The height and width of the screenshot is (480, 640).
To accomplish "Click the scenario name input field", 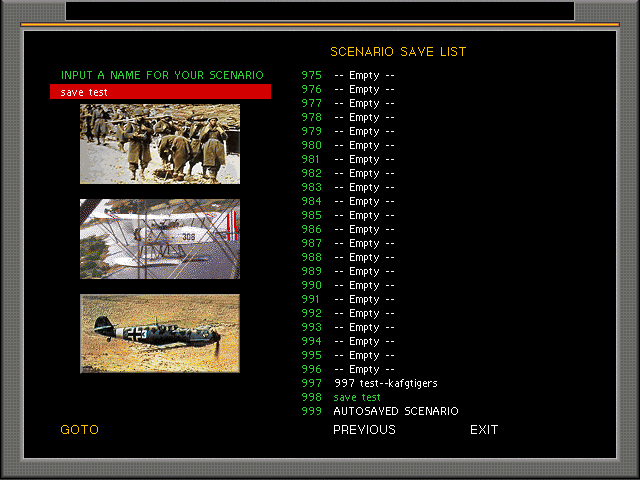I will [160, 92].
